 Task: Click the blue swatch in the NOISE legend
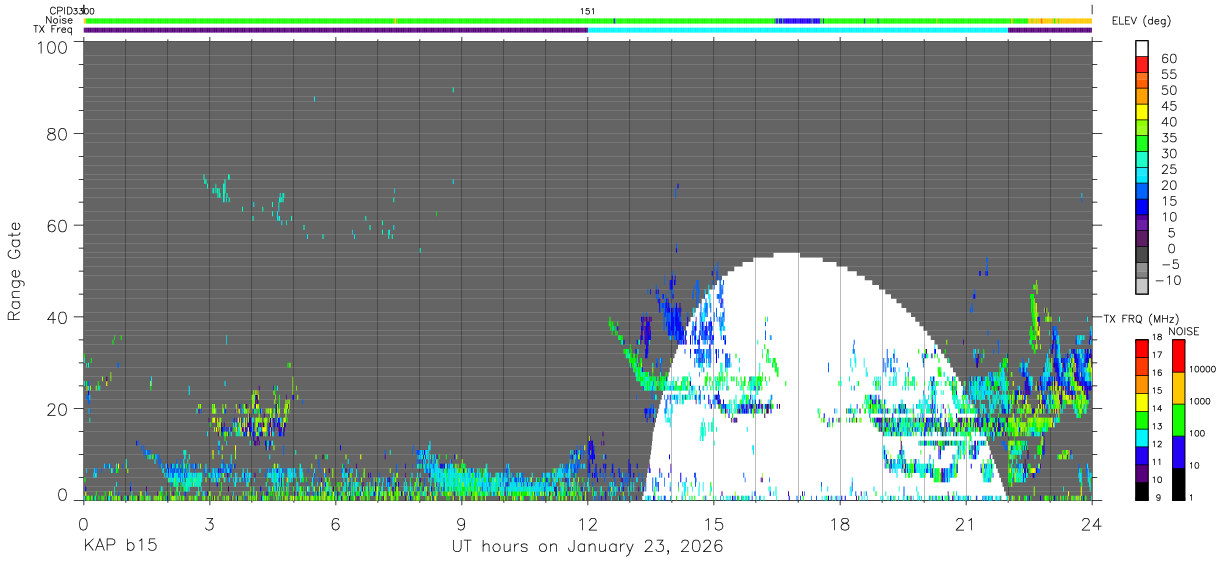[1178, 451]
